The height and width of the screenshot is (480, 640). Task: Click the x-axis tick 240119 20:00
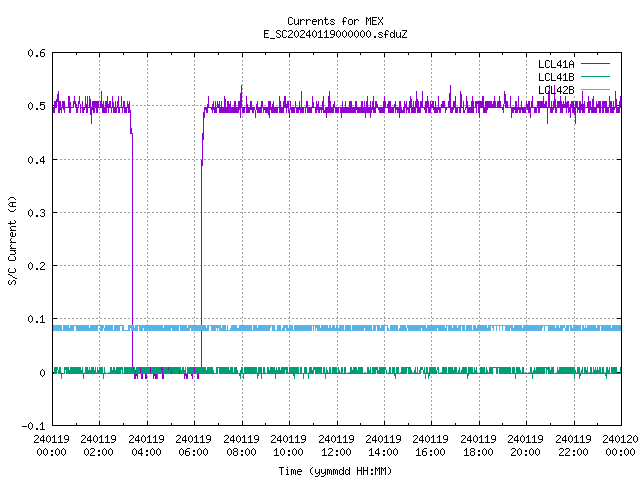pyautogui.click(x=525, y=446)
